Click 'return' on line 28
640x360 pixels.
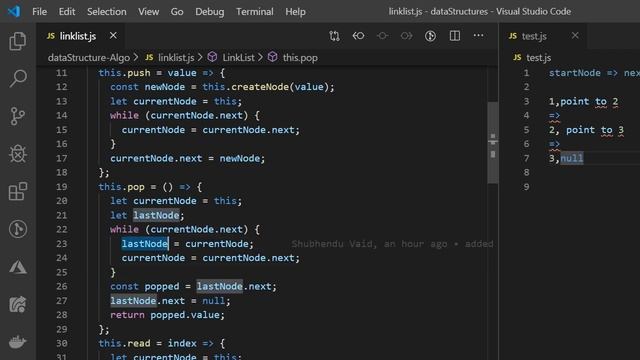127,315
